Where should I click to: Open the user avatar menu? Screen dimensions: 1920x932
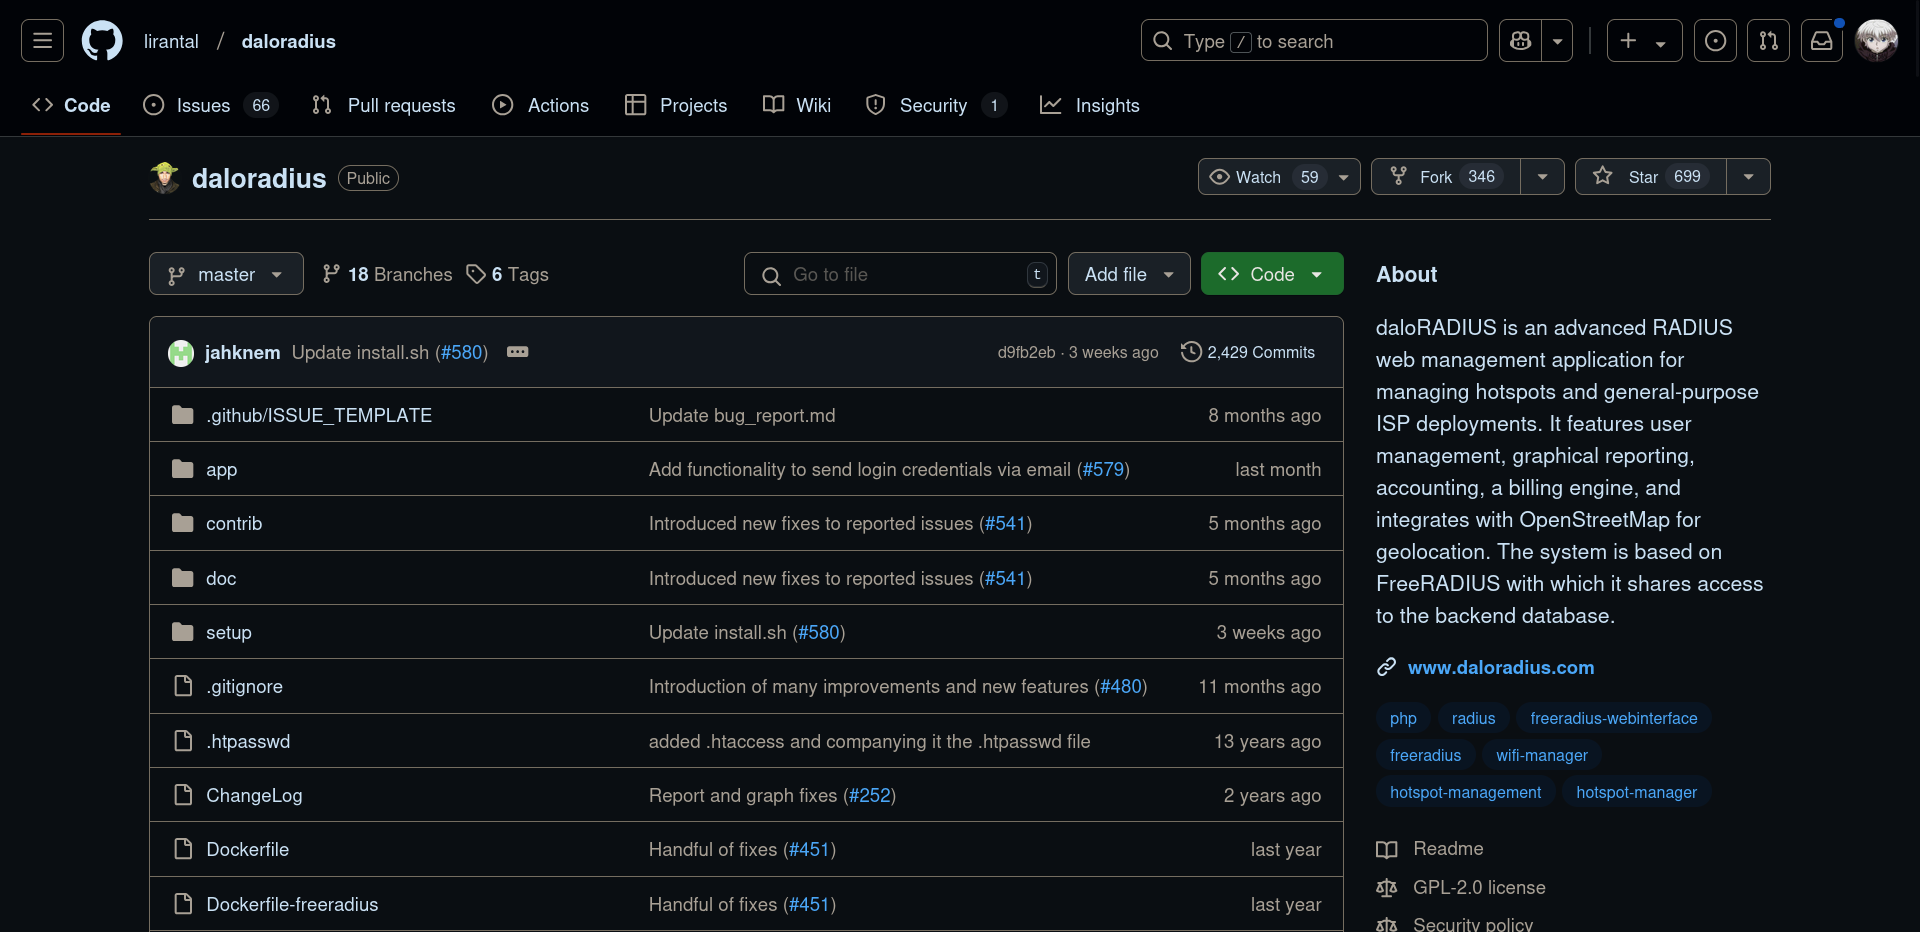point(1876,41)
